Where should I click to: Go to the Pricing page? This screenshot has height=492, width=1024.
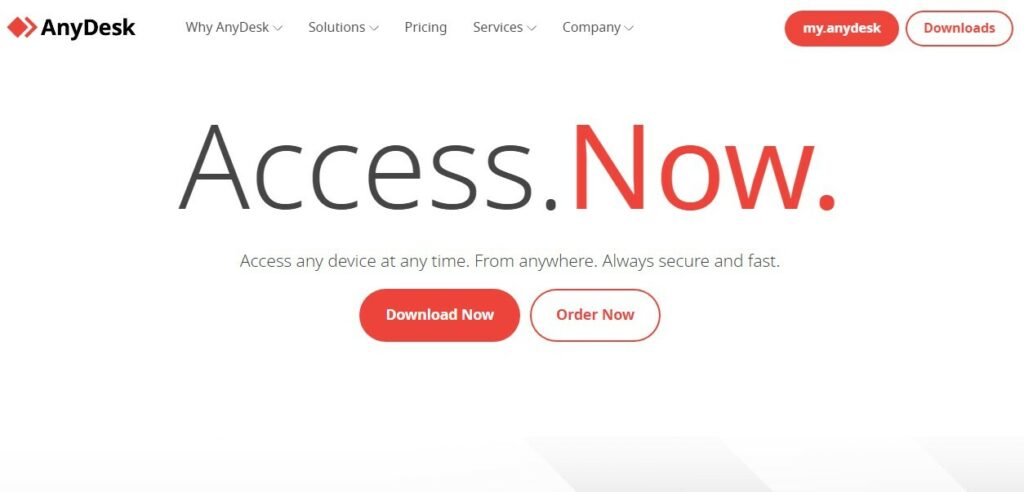(426, 27)
